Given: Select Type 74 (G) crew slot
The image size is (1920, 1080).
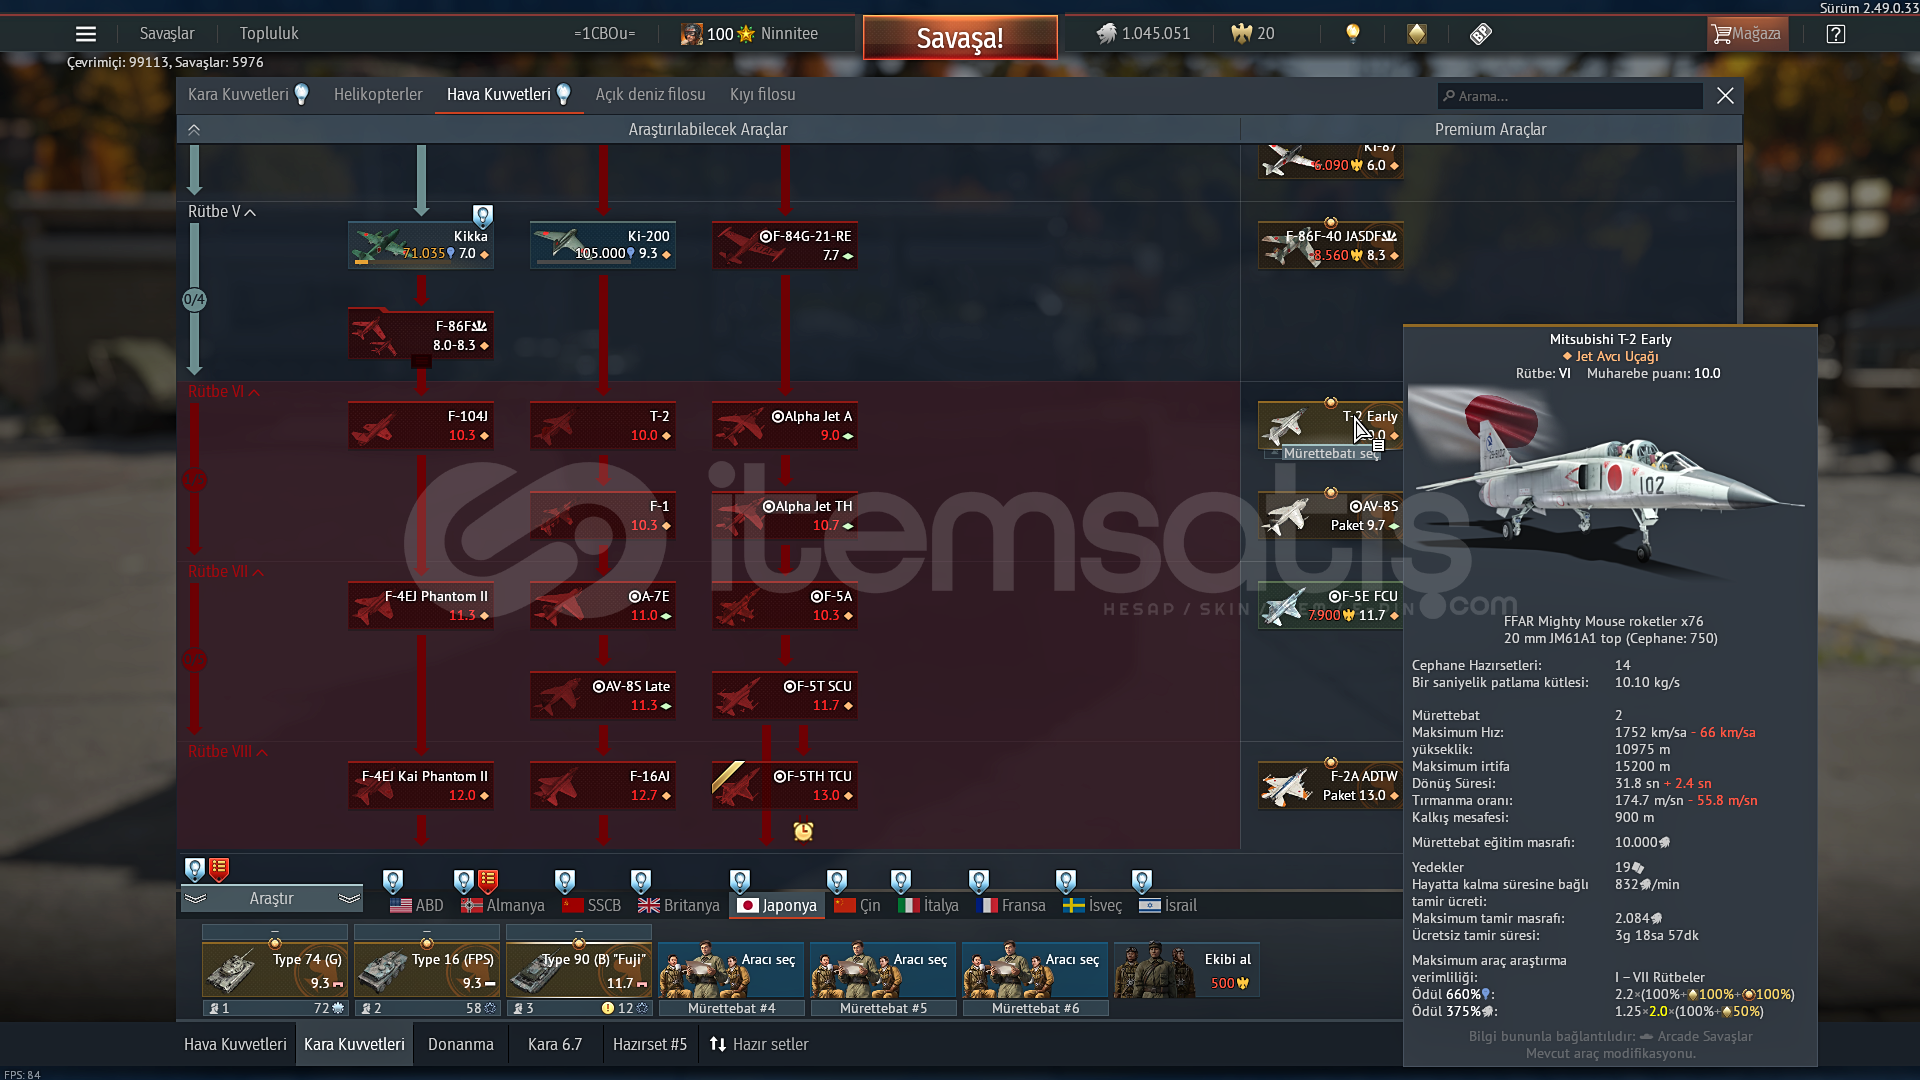Looking at the screenshot, I should coord(275,970).
